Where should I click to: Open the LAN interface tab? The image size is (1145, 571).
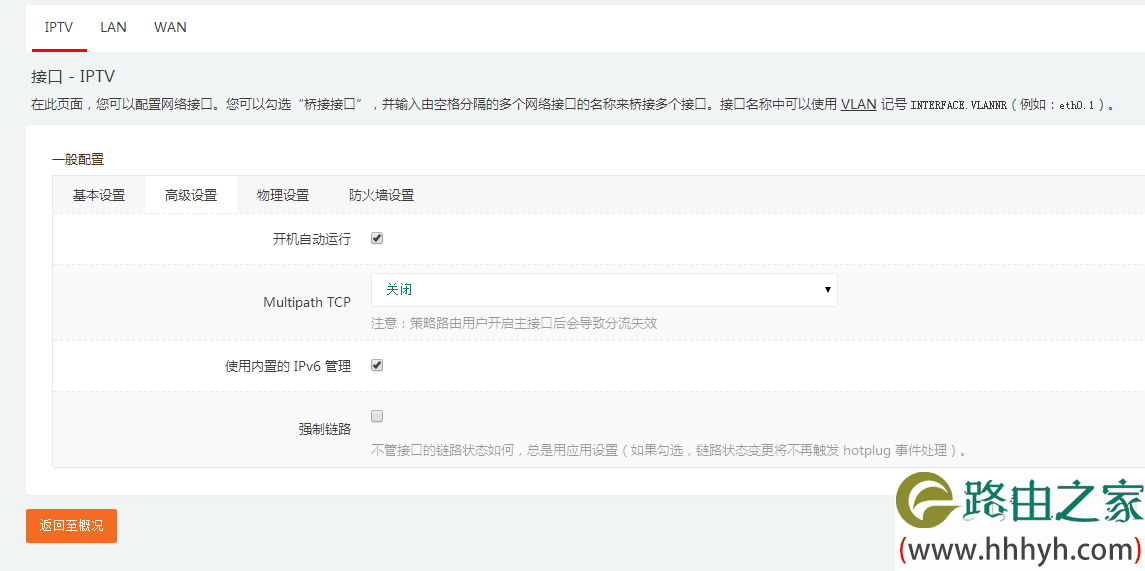tap(113, 28)
